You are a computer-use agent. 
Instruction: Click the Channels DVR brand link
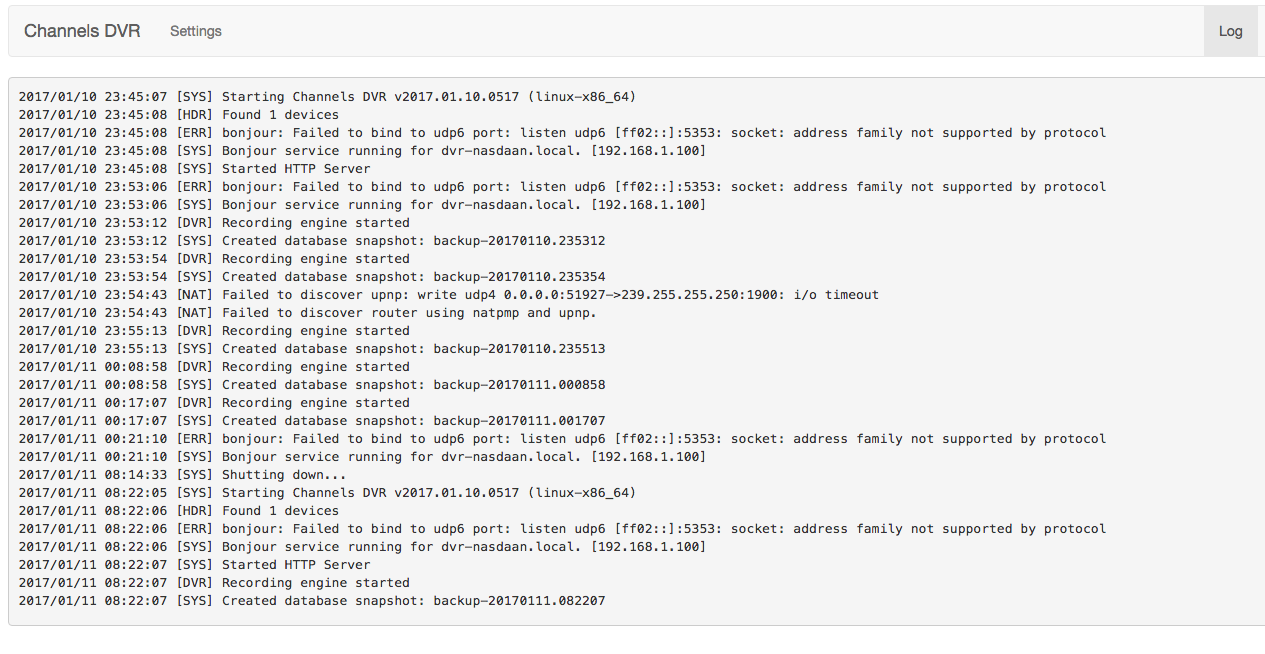(x=82, y=31)
